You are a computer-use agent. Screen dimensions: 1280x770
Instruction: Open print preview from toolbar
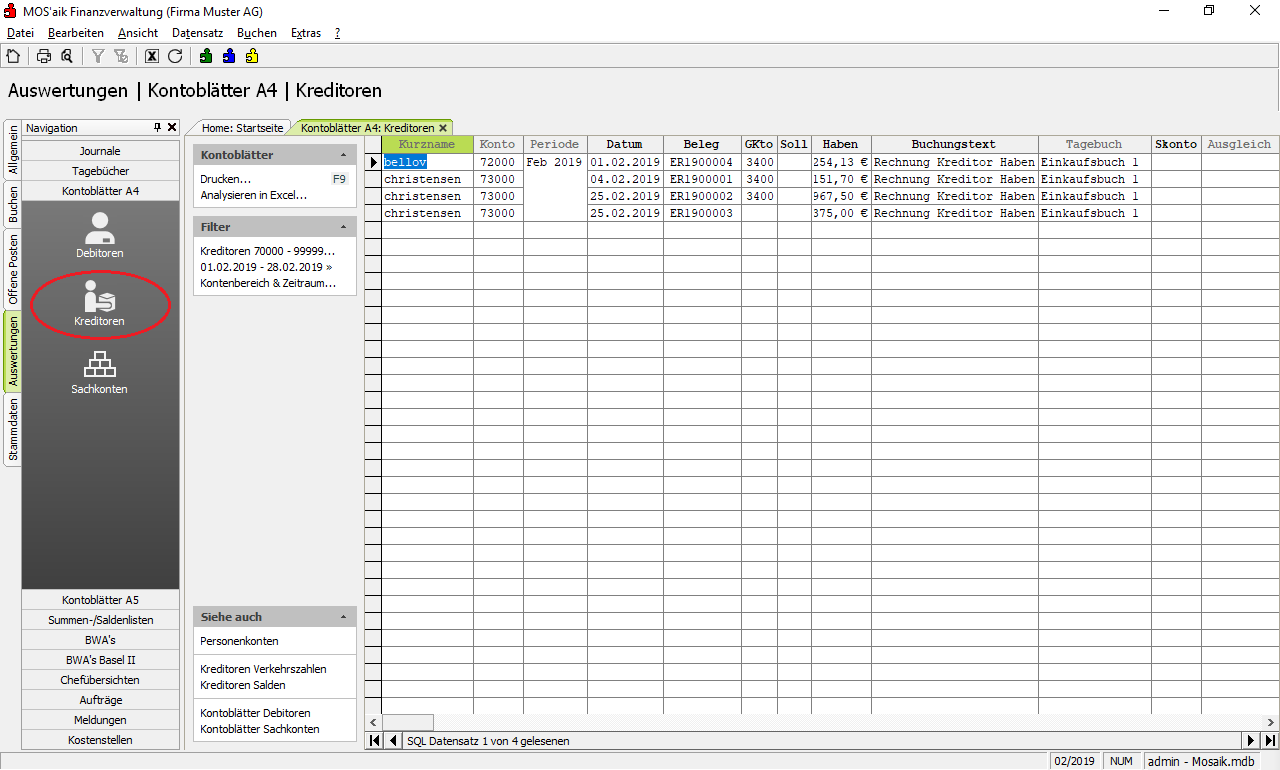click(67, 57)
